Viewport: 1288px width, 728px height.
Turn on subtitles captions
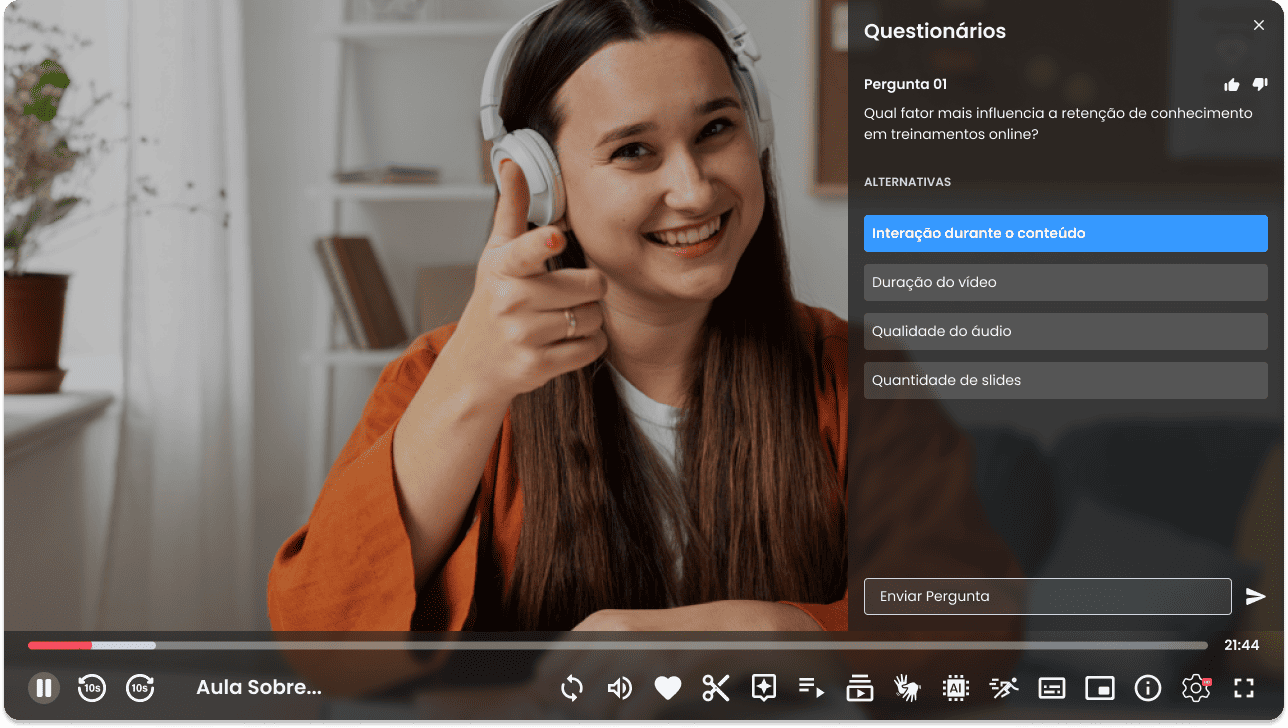pyautogui.click(x=1052, y=688)
